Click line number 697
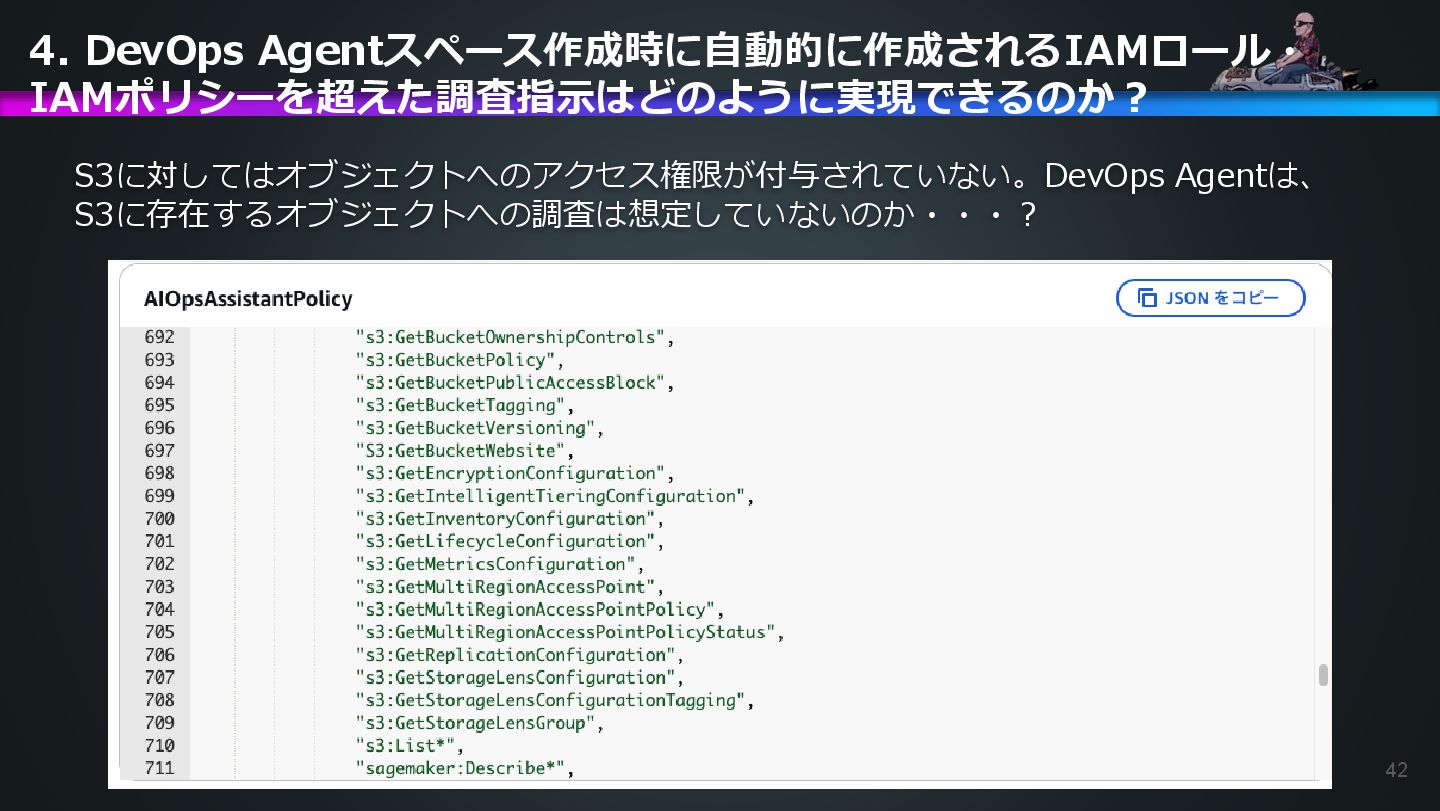This screenshot has width=1440, height=811. coord(159,451)
